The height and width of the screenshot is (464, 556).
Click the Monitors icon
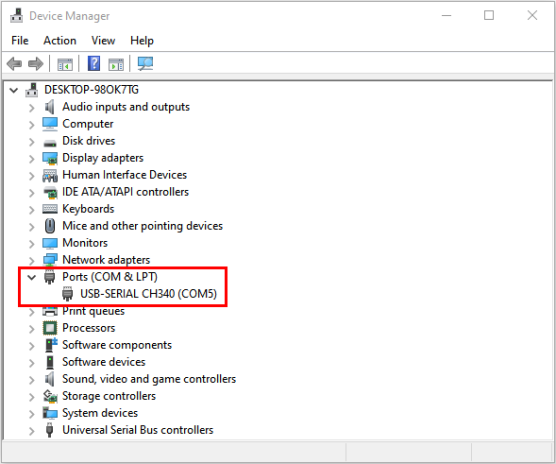tap(50, 243)
